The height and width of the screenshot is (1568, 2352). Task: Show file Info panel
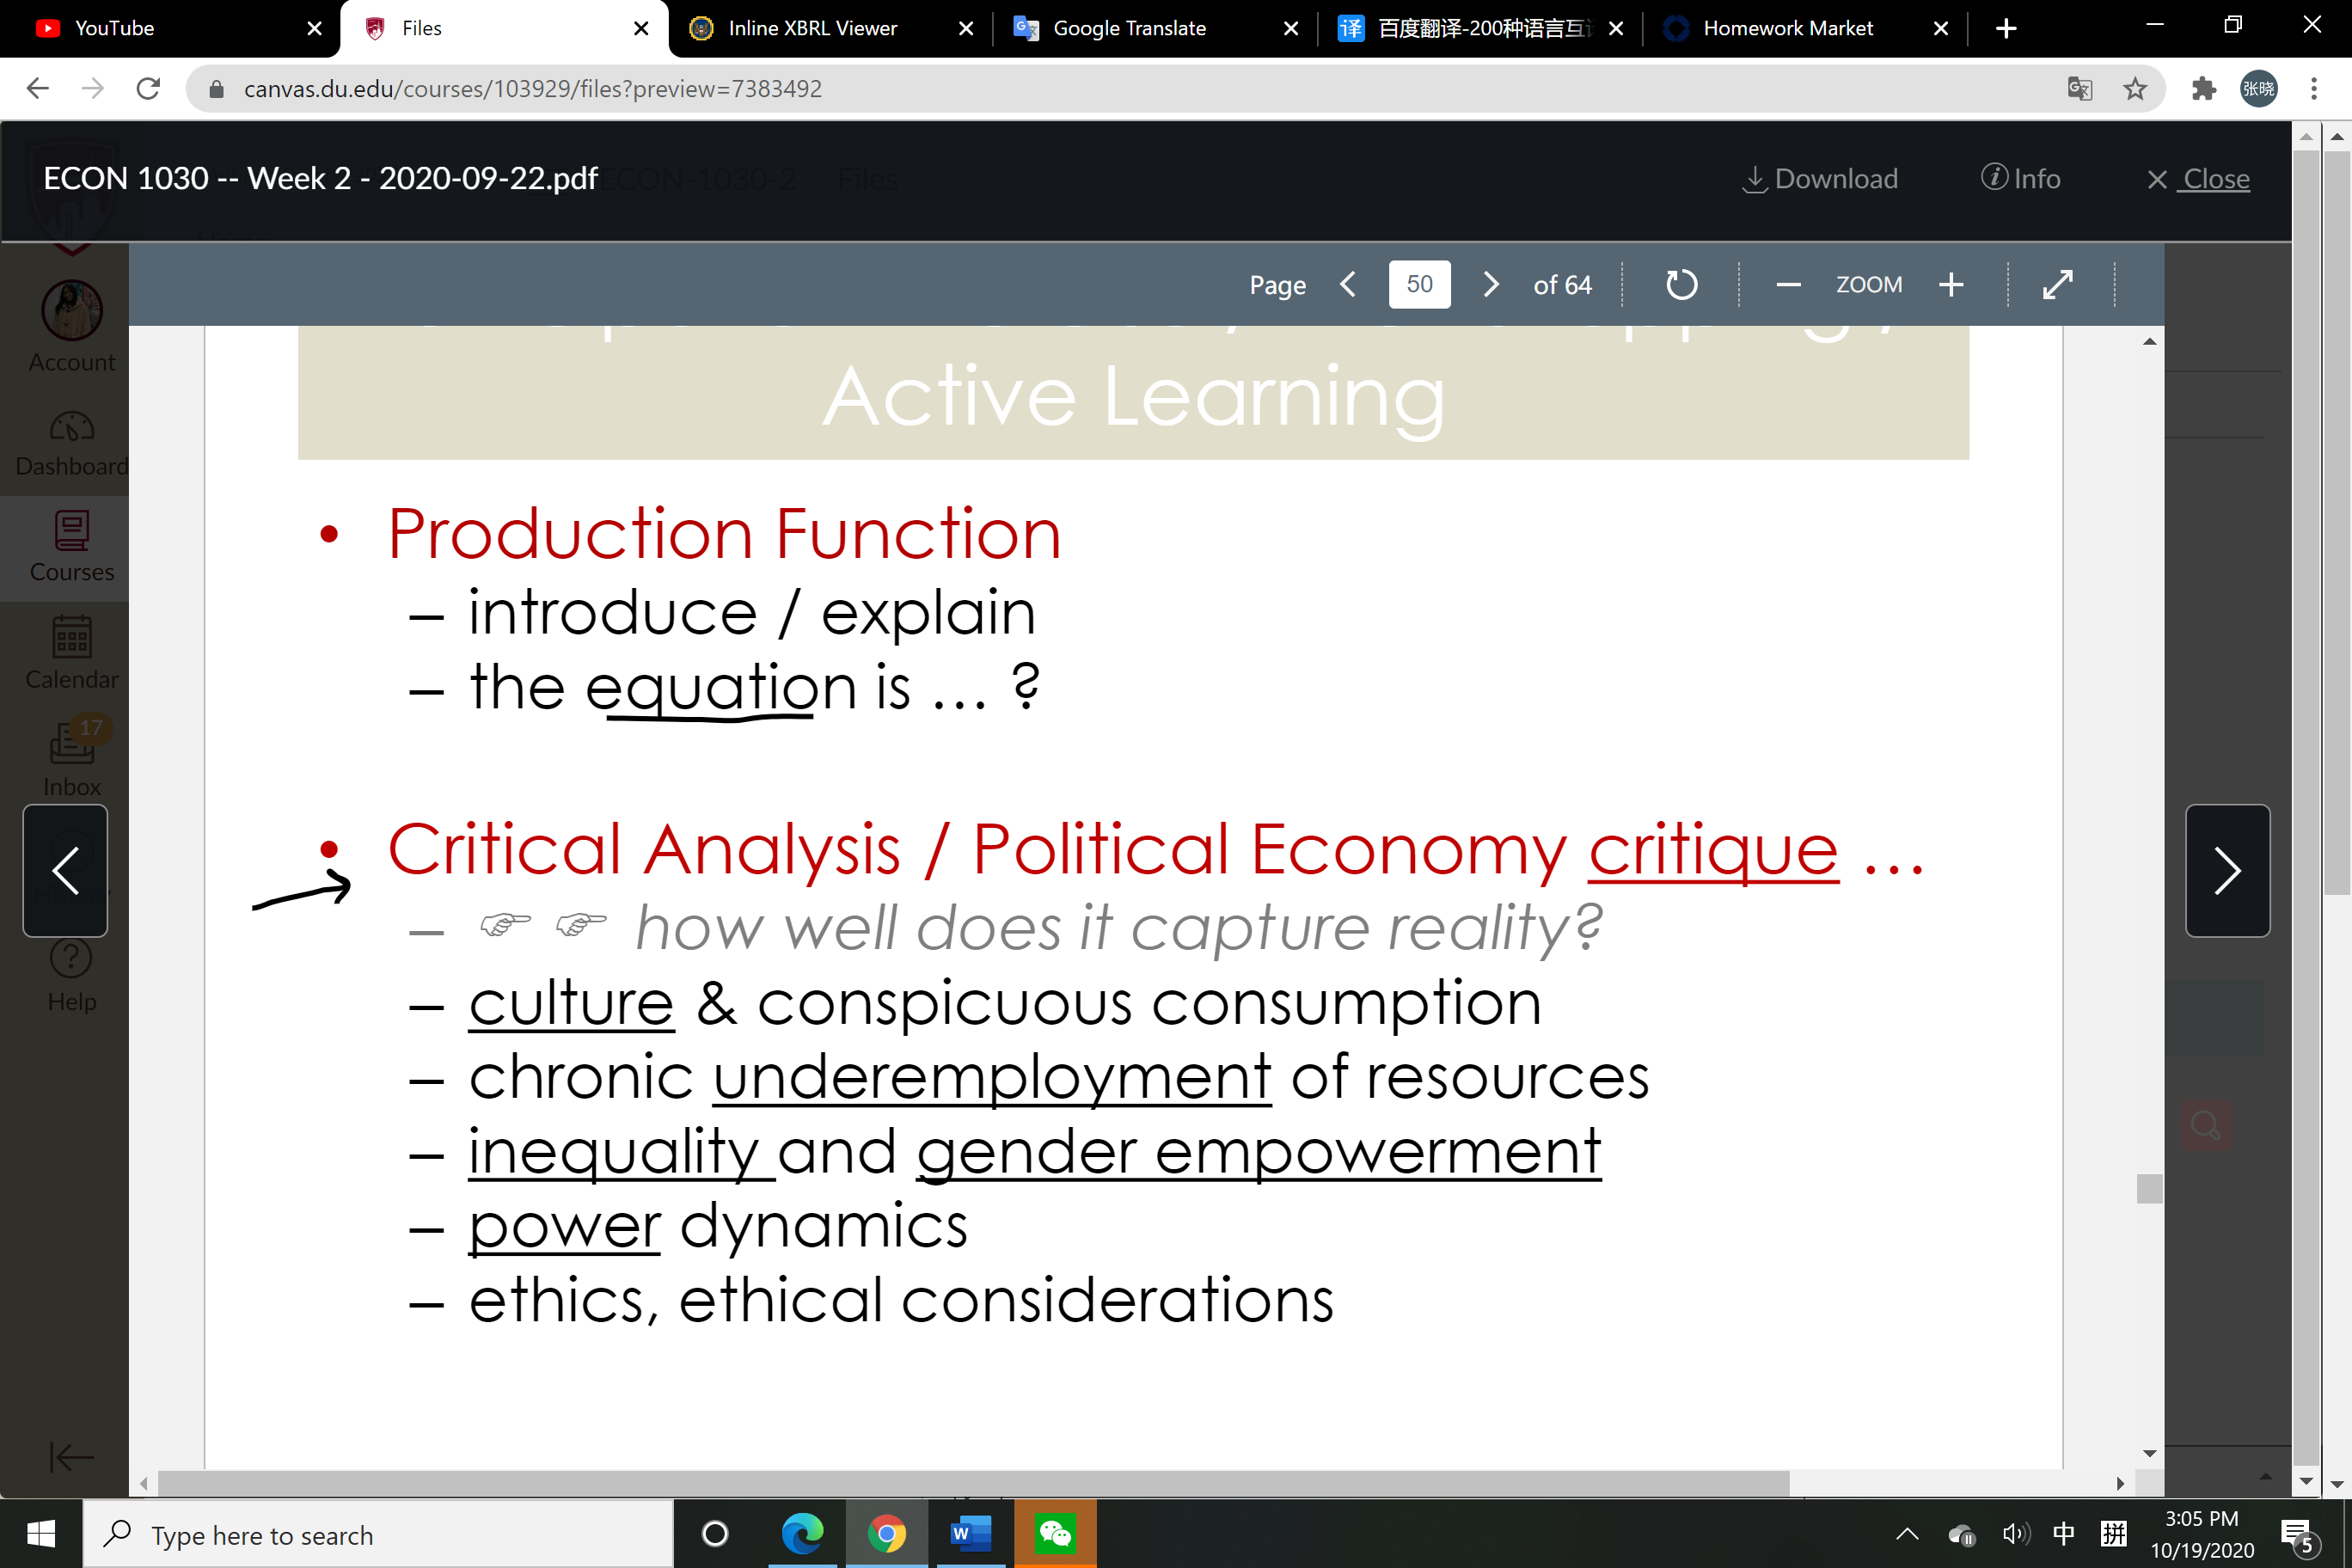[2020, 178]
